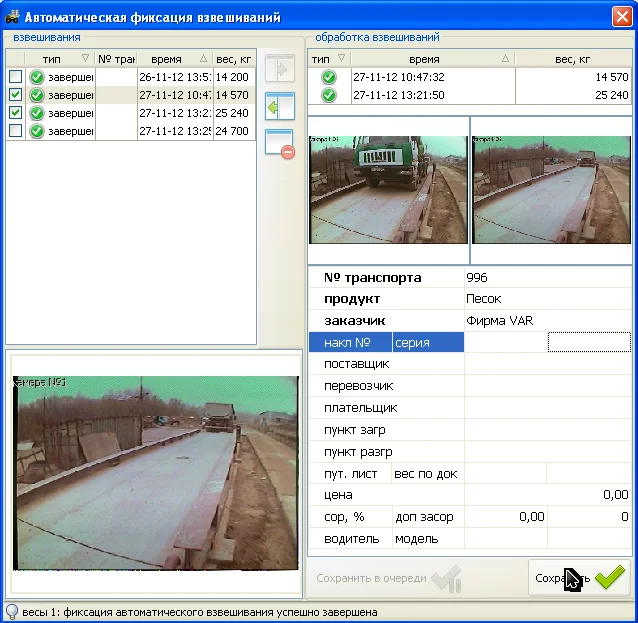Click green check icon for 10:47:32 processing row

327,77
